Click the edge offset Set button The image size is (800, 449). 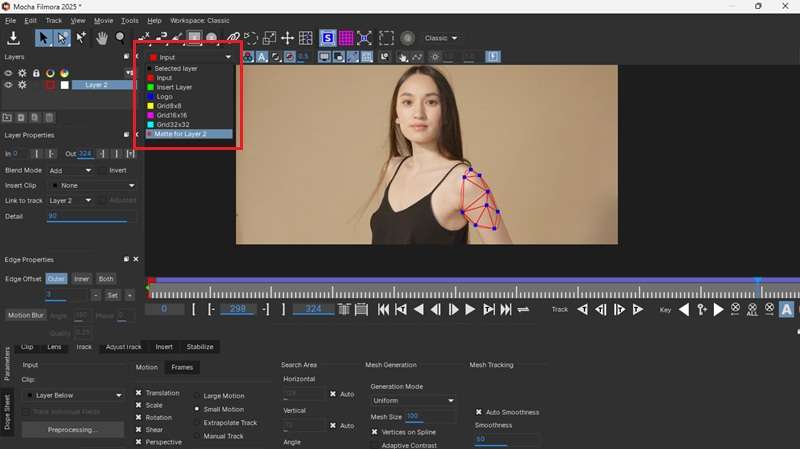coord(112,295)
